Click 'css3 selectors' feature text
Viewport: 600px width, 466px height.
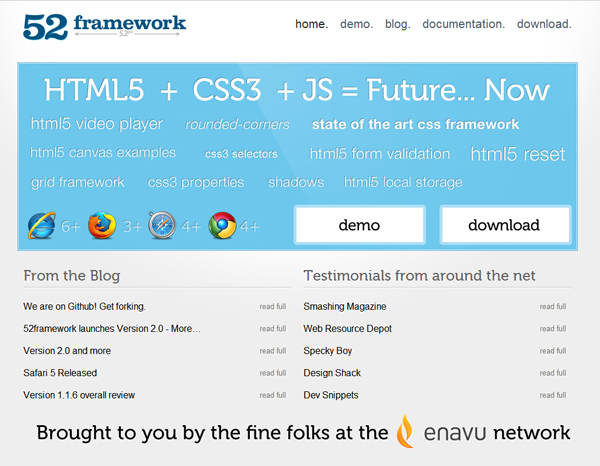pos(241,154)
